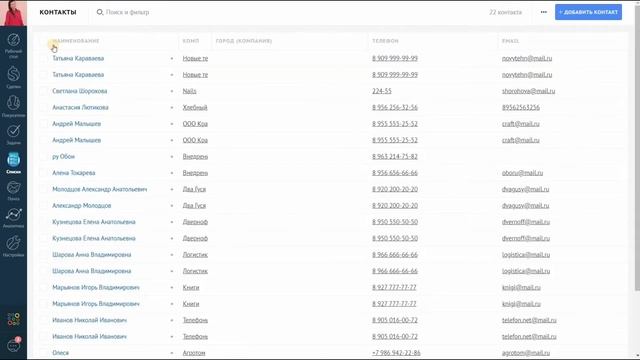Screen dimensions: 640x360
Task: Click email agrotom@mail.ru
Action: click(526, 353)
